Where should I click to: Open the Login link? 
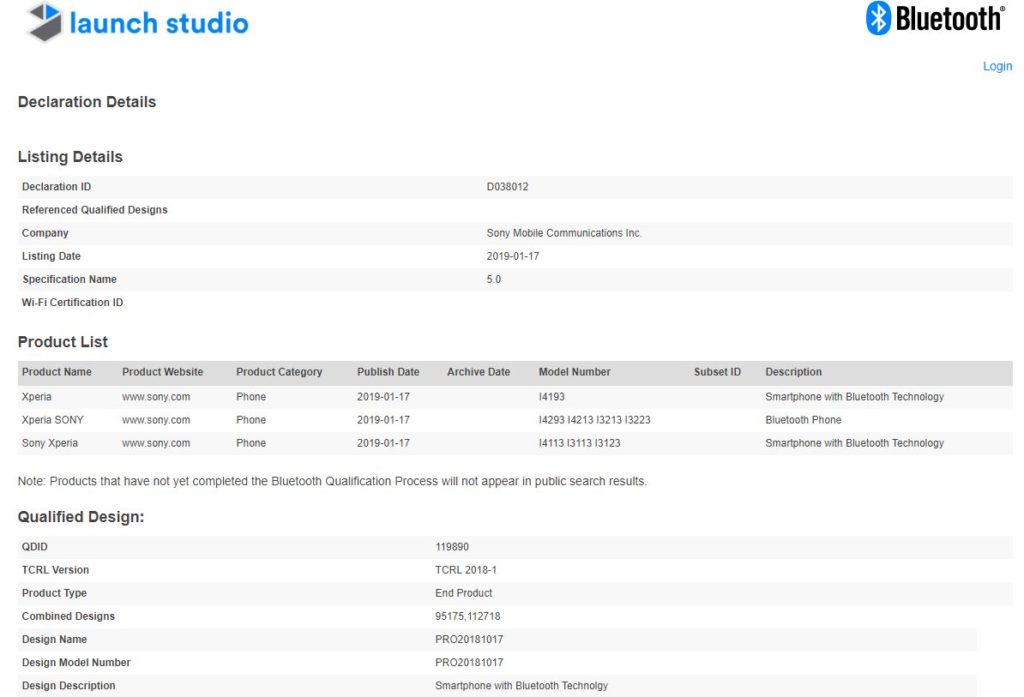(997, 66)
